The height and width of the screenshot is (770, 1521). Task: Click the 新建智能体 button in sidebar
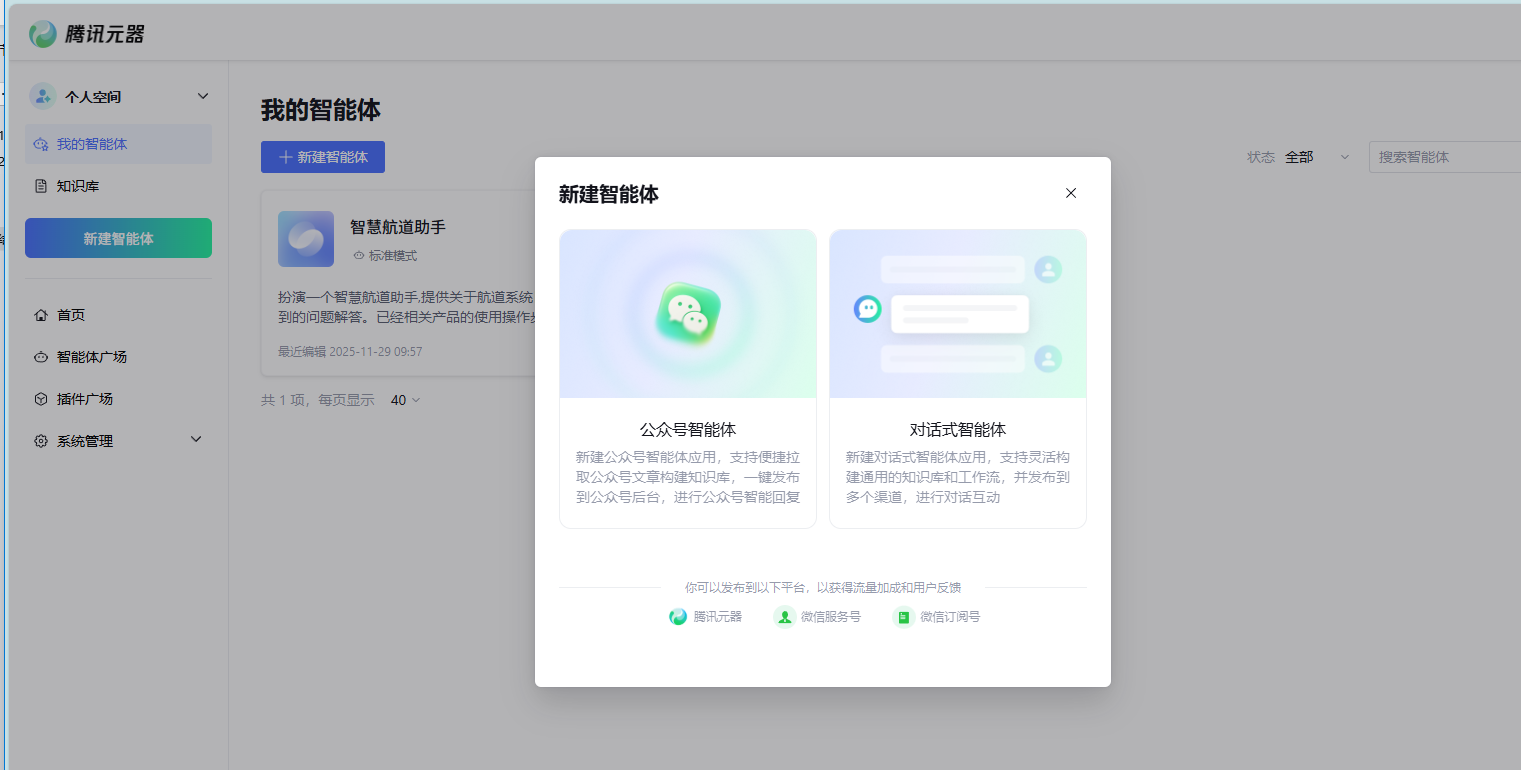tap(117, 238)
